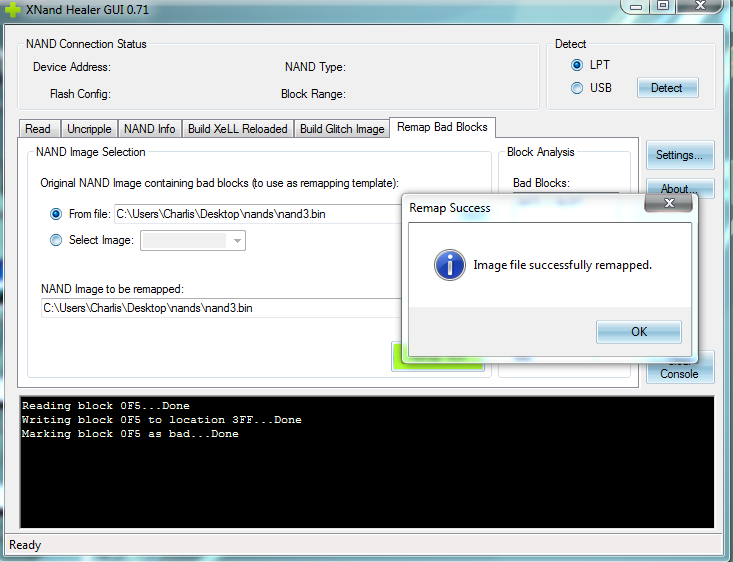The image size is (733, 562).
Task: Click console line 'Writing block 0F5 to location 3FF...Done'
Action: (x=161, y=419)
